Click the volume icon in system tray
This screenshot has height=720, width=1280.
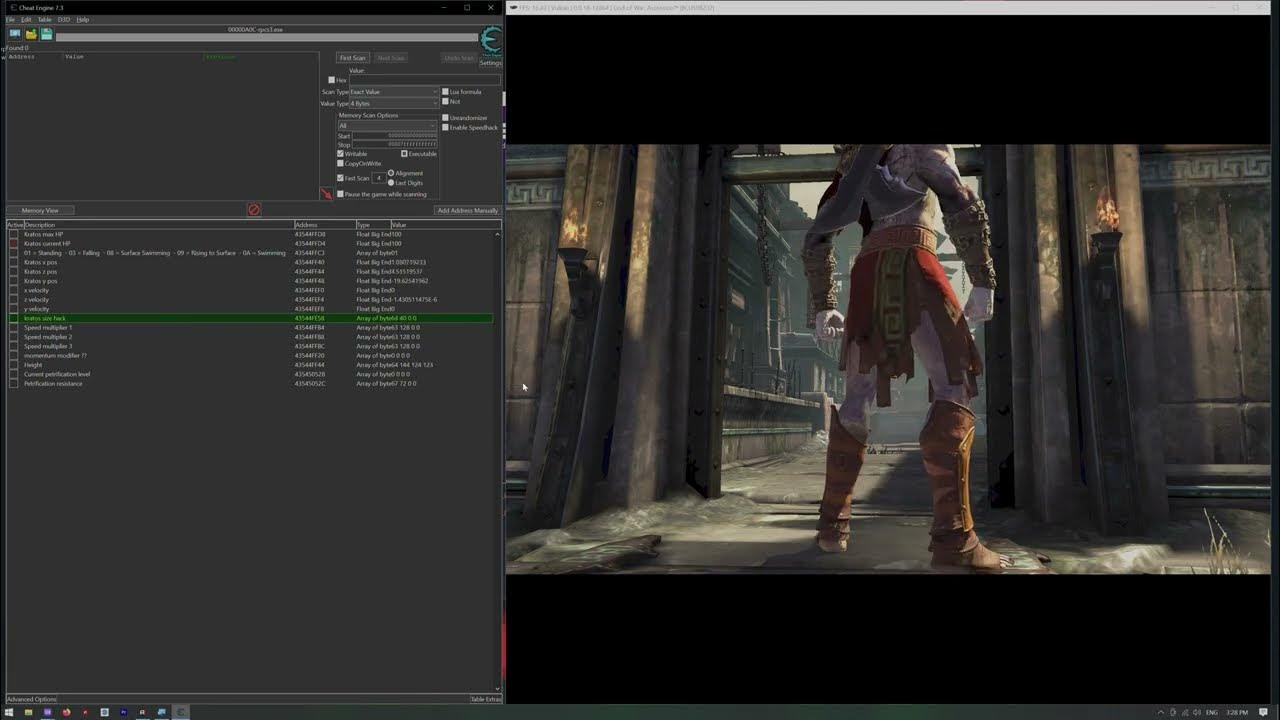click(1197, 712)
